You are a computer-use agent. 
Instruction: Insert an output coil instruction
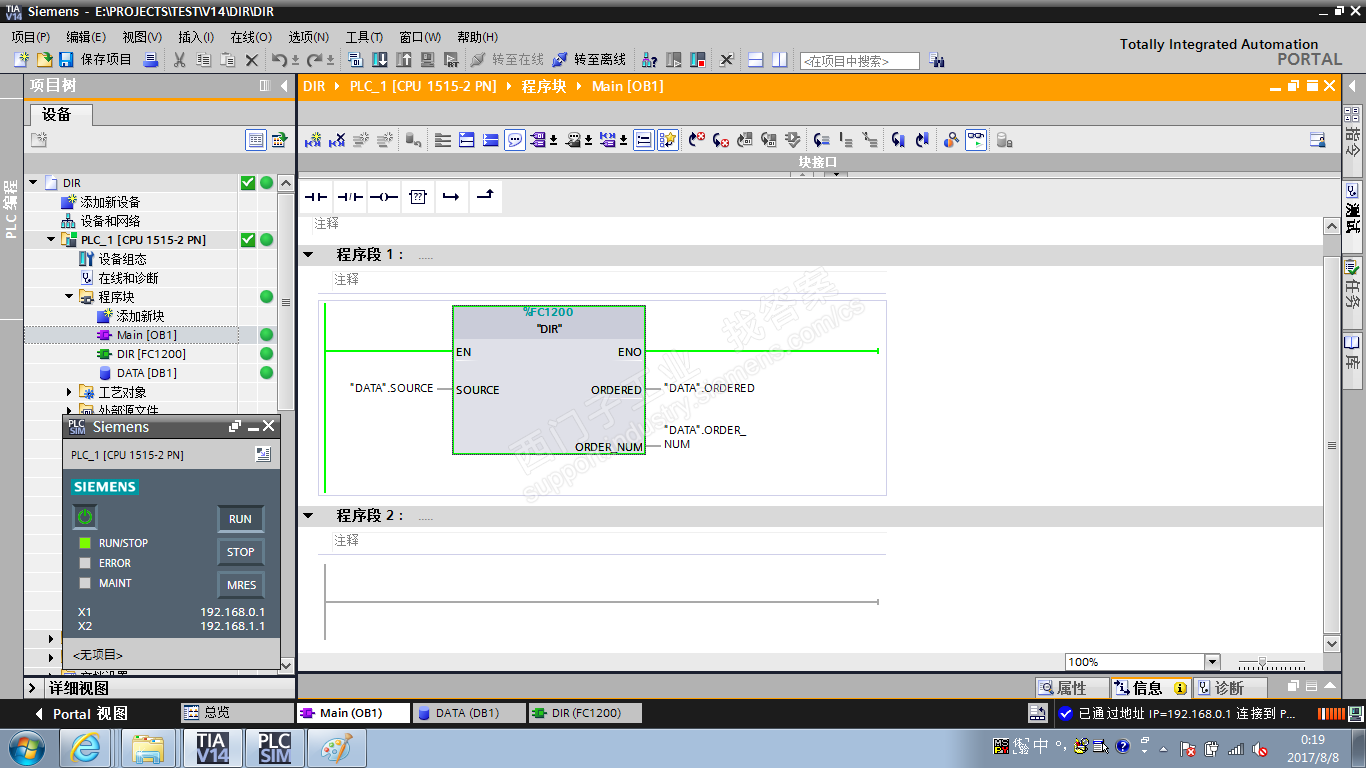[384, 197]
